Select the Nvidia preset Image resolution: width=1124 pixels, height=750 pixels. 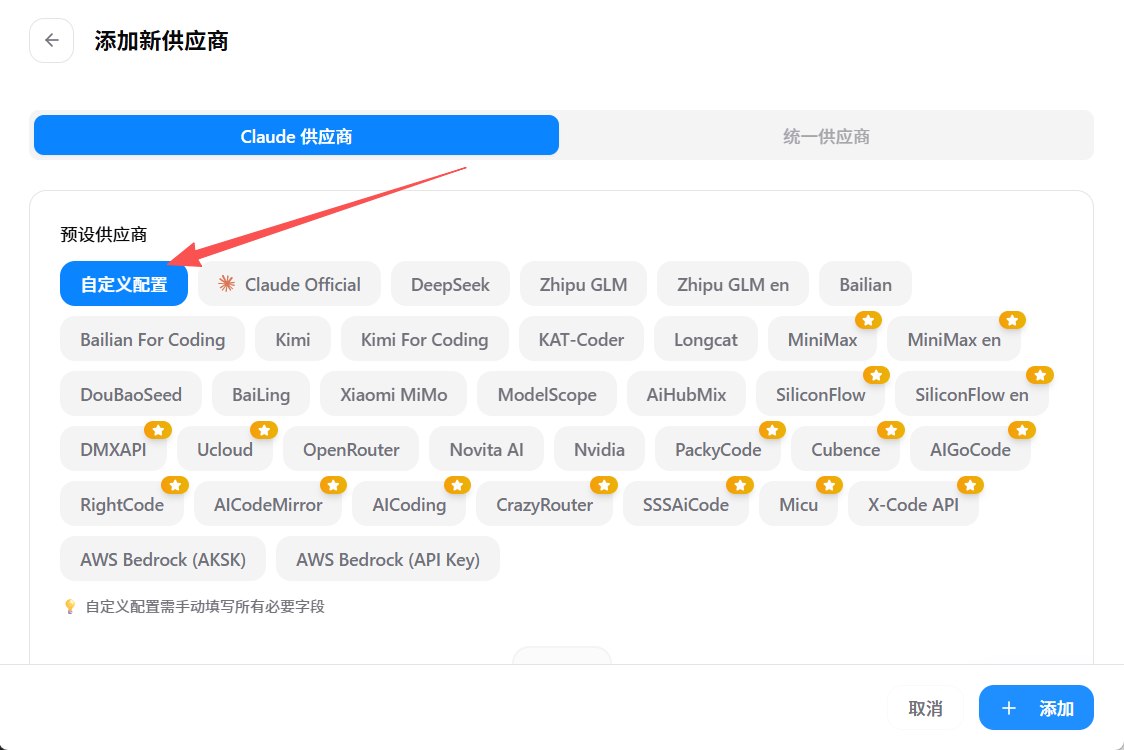click(x=599, y=450)
